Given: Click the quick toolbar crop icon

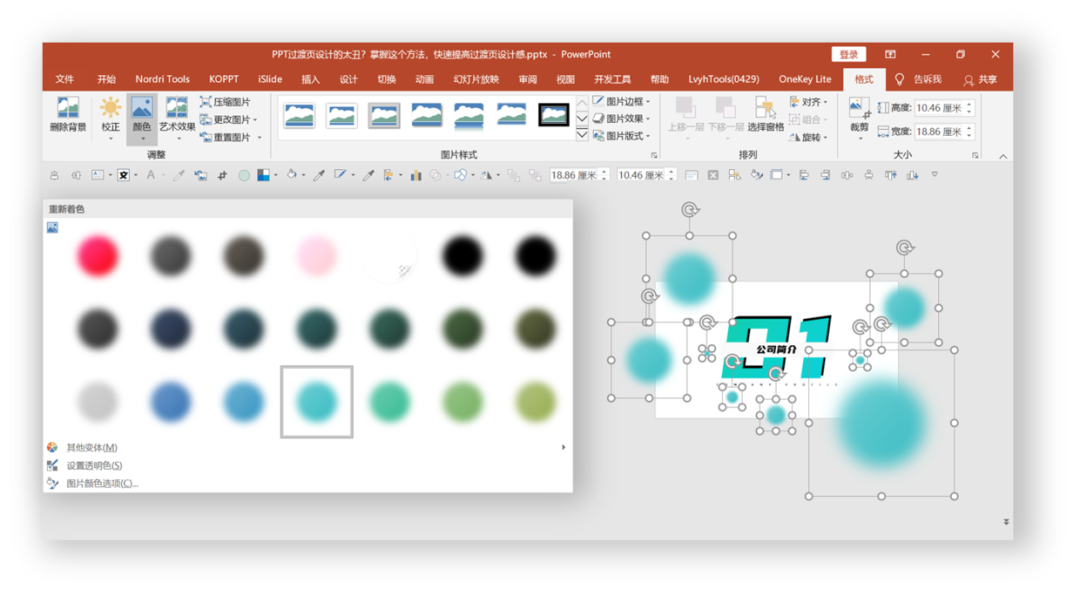Looking at the screenshot, I should [x=222, y=176].
